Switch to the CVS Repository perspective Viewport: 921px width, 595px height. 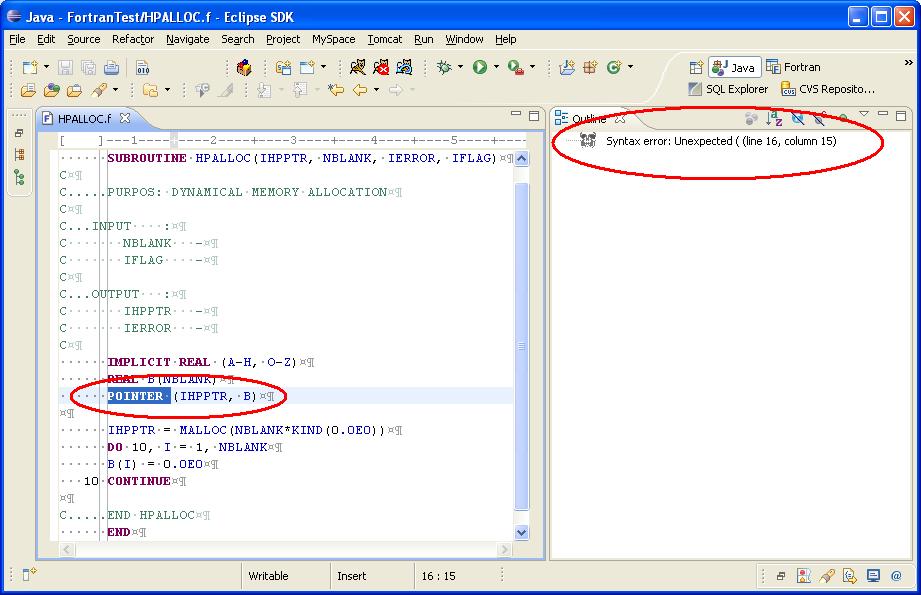828,89
